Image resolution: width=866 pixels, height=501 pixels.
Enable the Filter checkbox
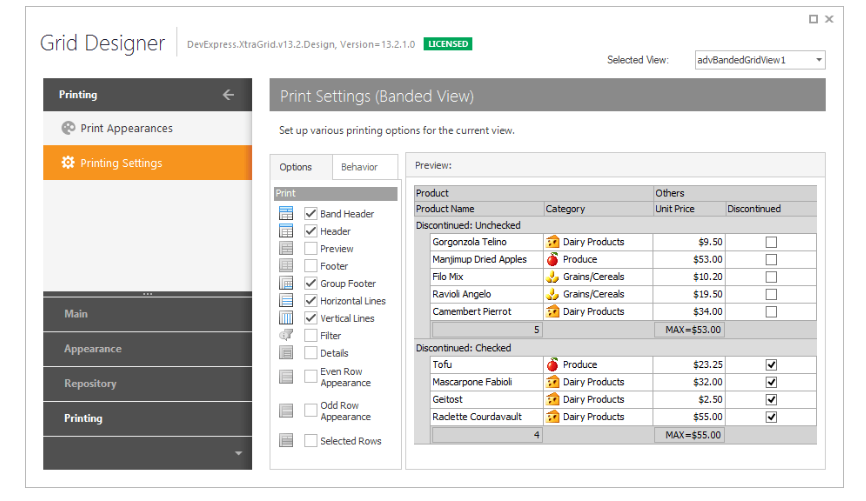(x=311, y=335)
